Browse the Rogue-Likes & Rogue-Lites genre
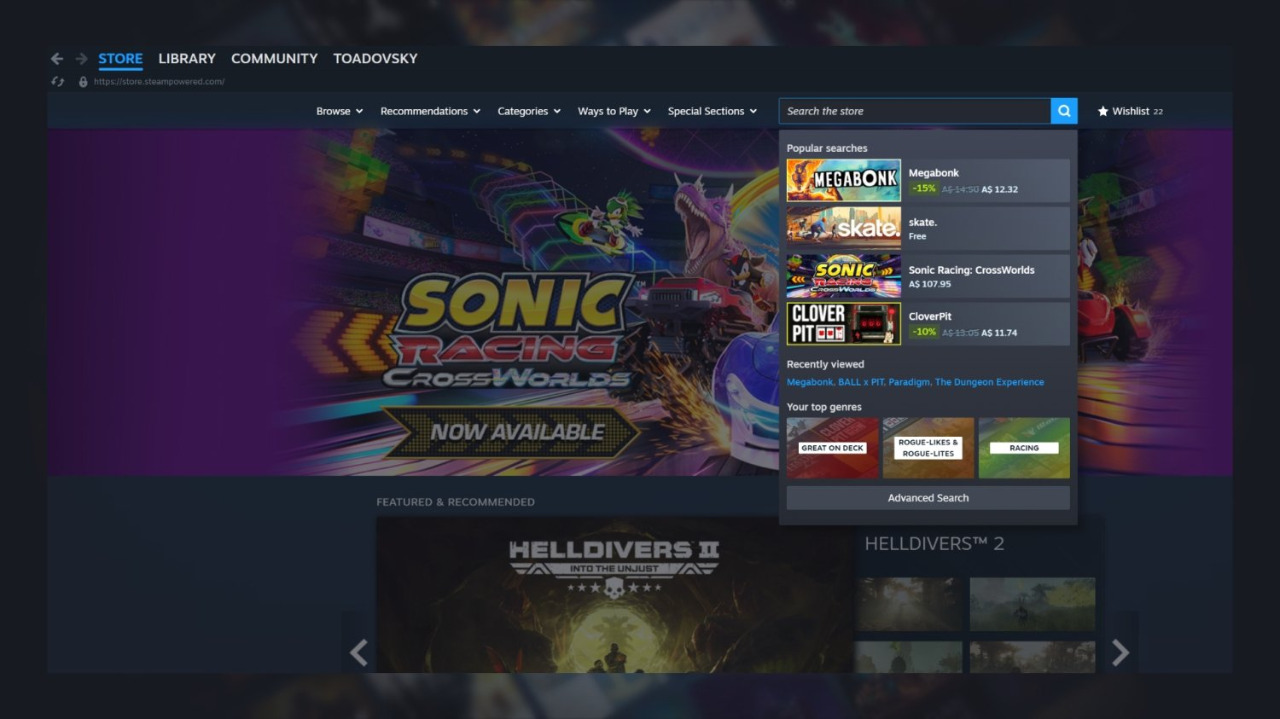 coord(928,448)
